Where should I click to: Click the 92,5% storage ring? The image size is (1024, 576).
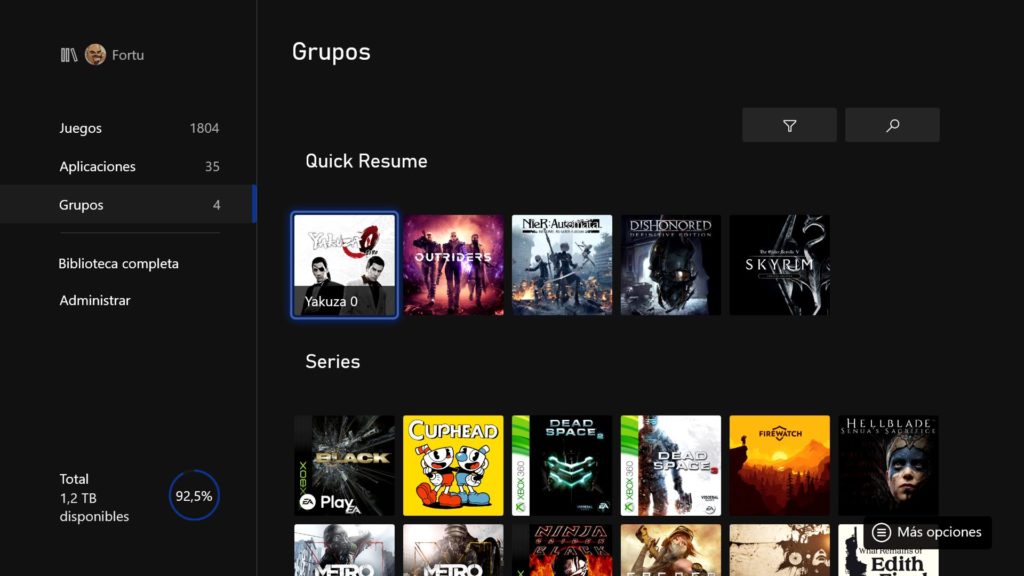point(194,496)
